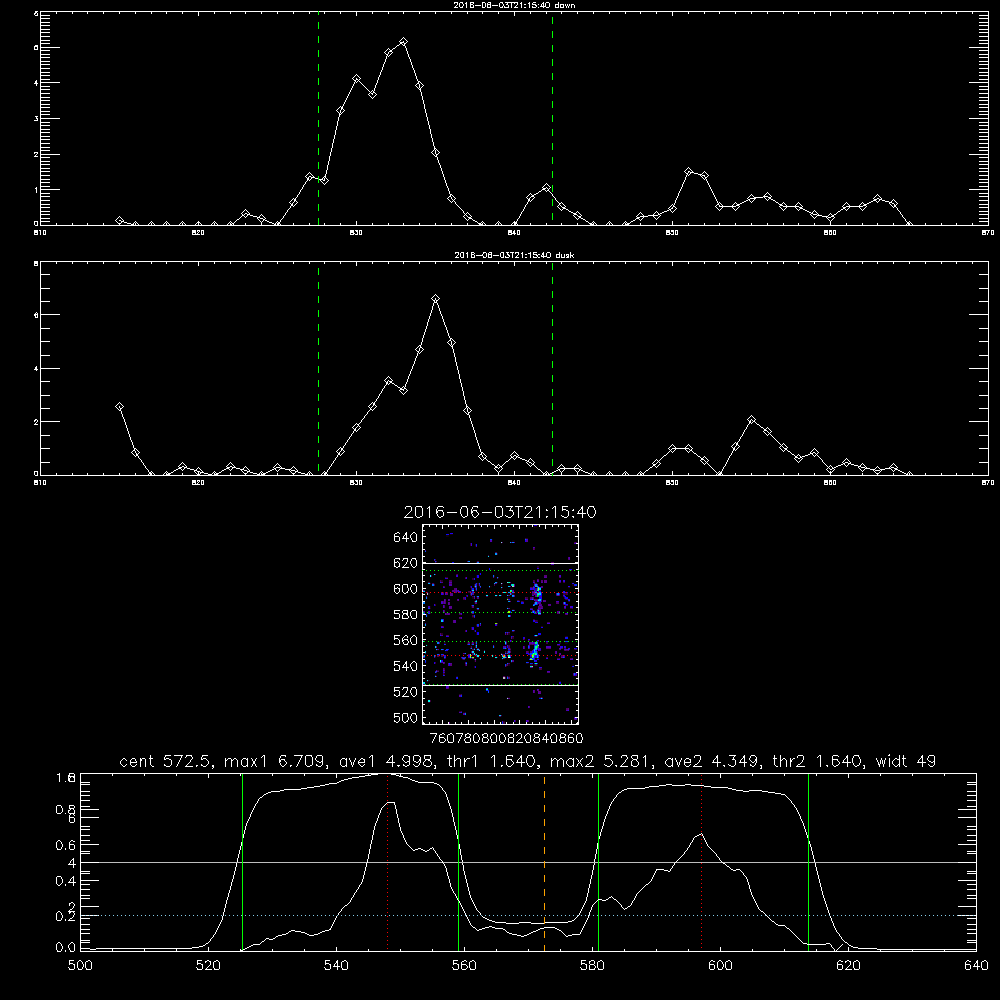This screenshot has height=1000, width=1000.
Task: Select the timestamp title above the color image
Action: (x=500, y=512)
